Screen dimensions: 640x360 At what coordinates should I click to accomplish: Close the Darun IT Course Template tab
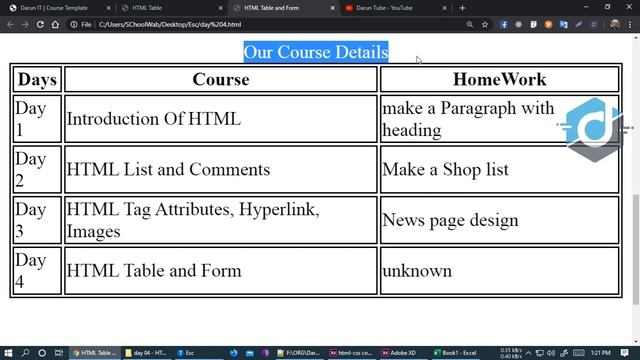click(109, 8)
